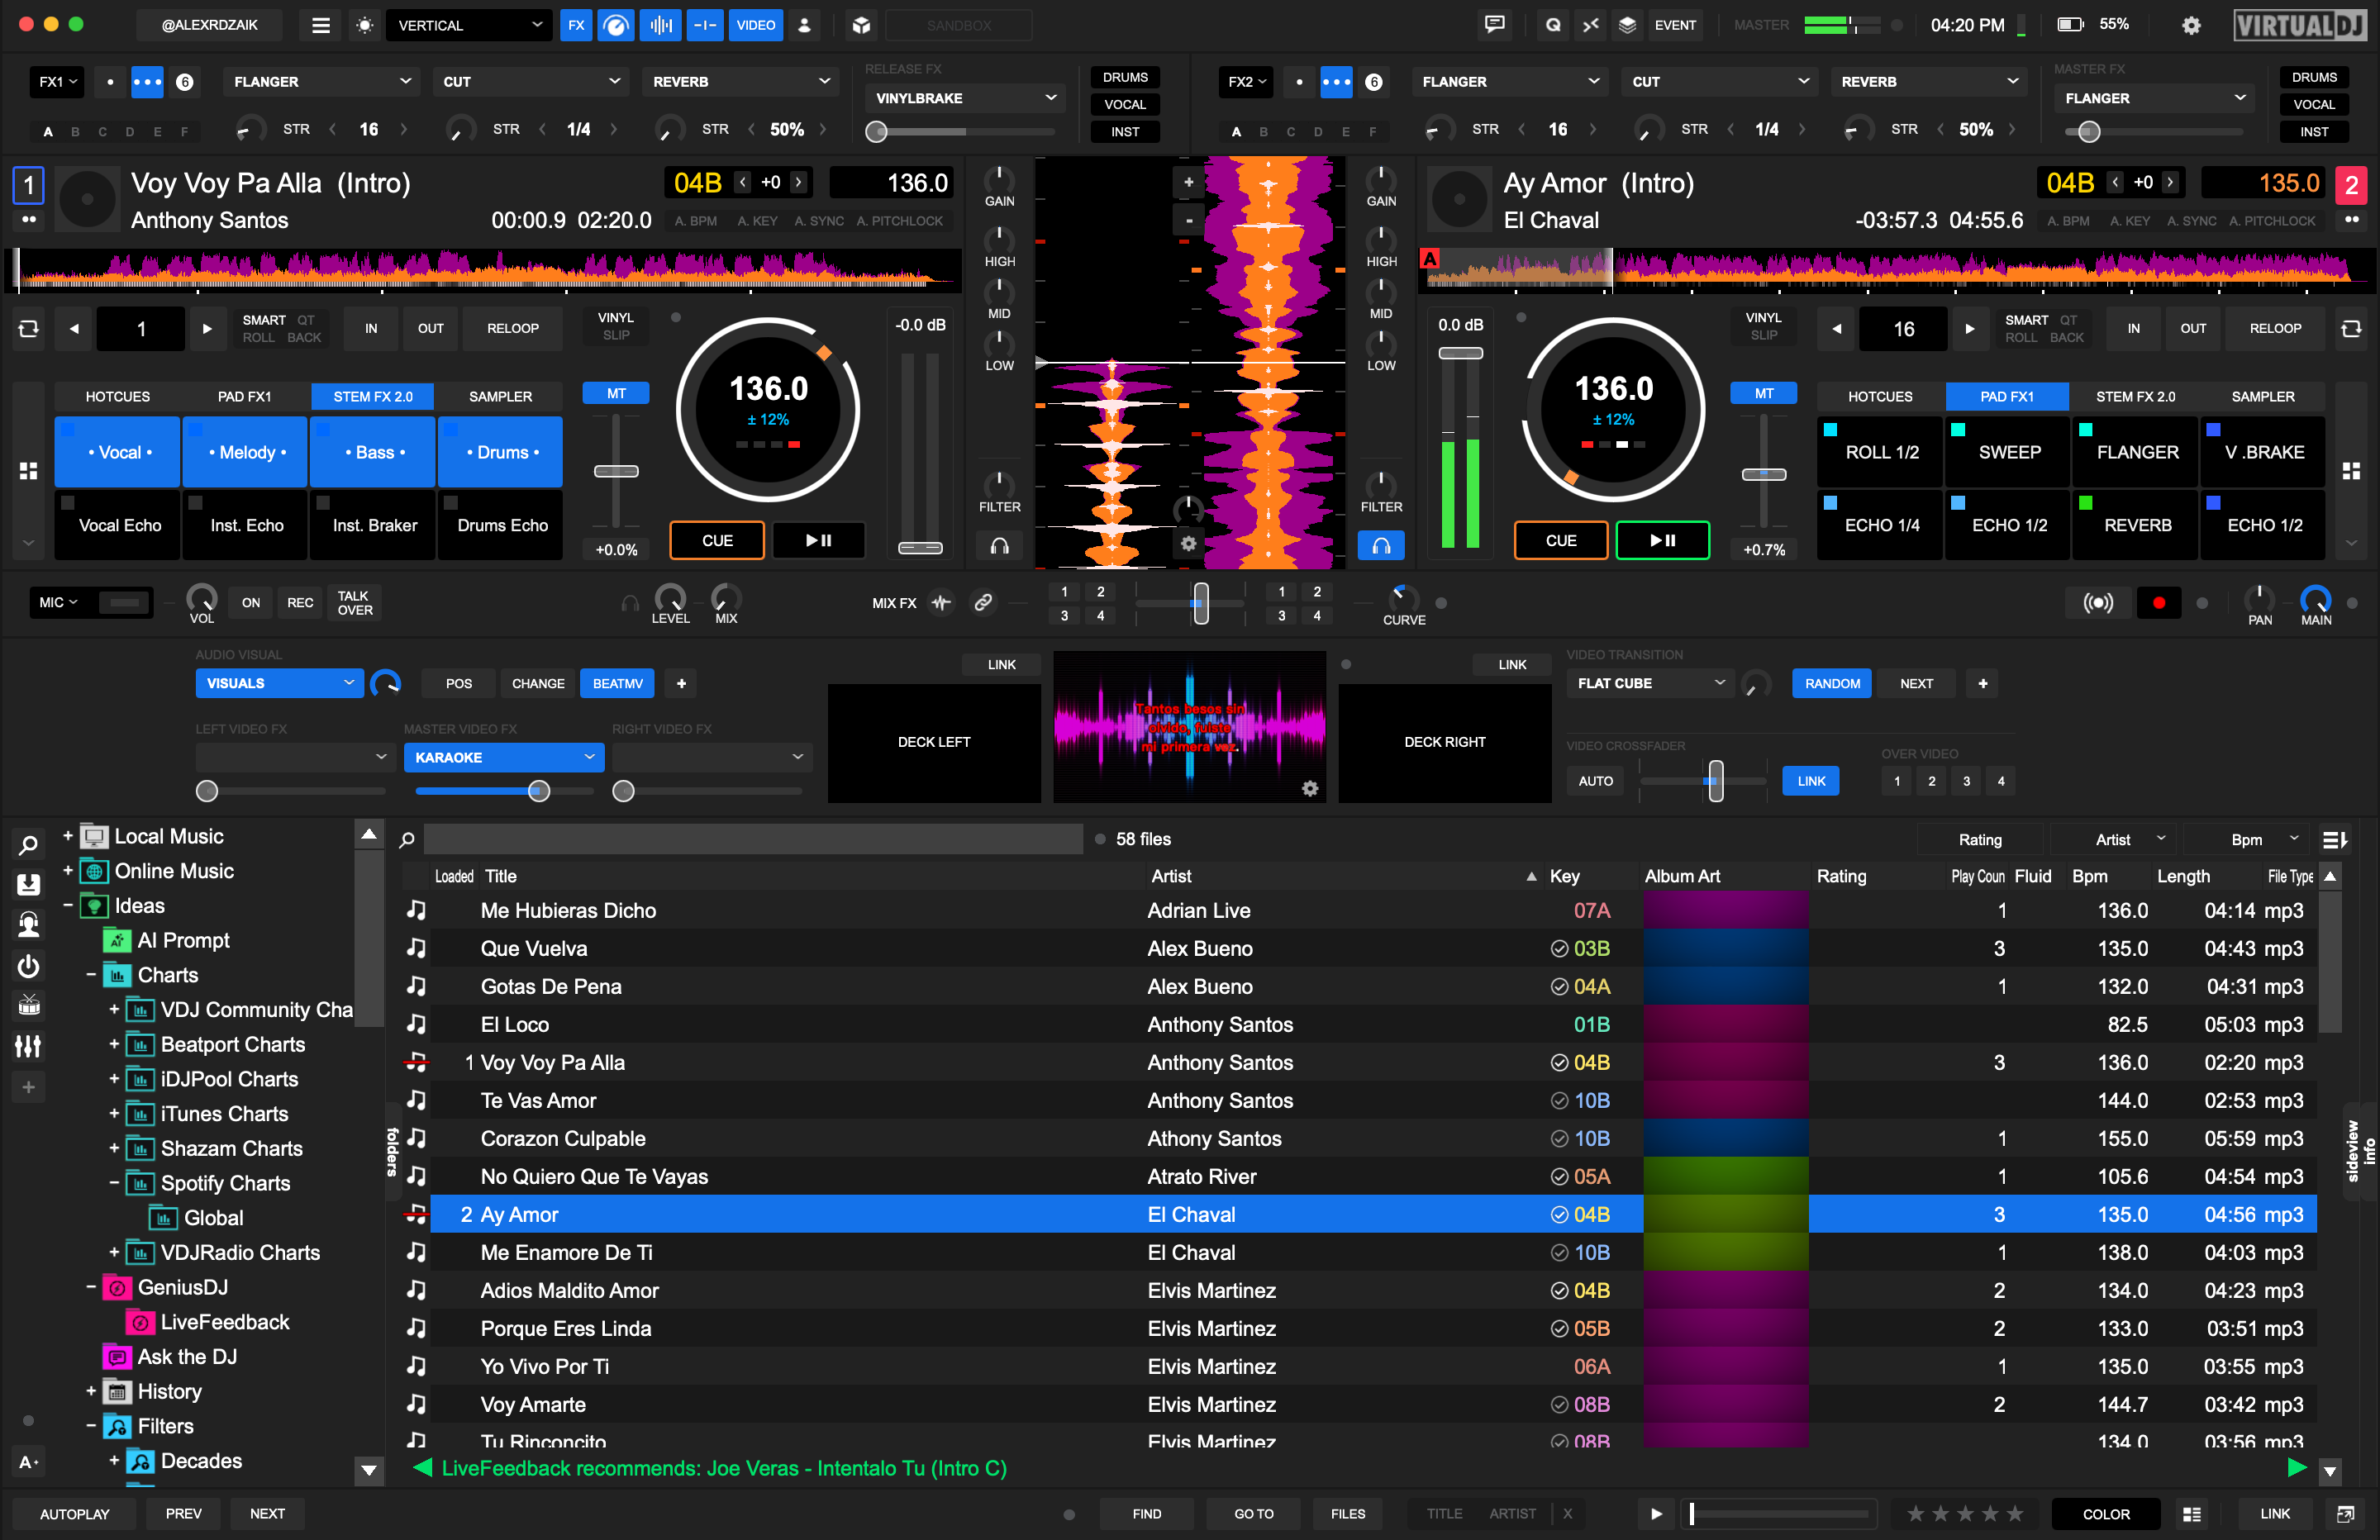Click the sun brightness icon in top toolbar
The image size is (2380, 1540).
coord(365,25)
